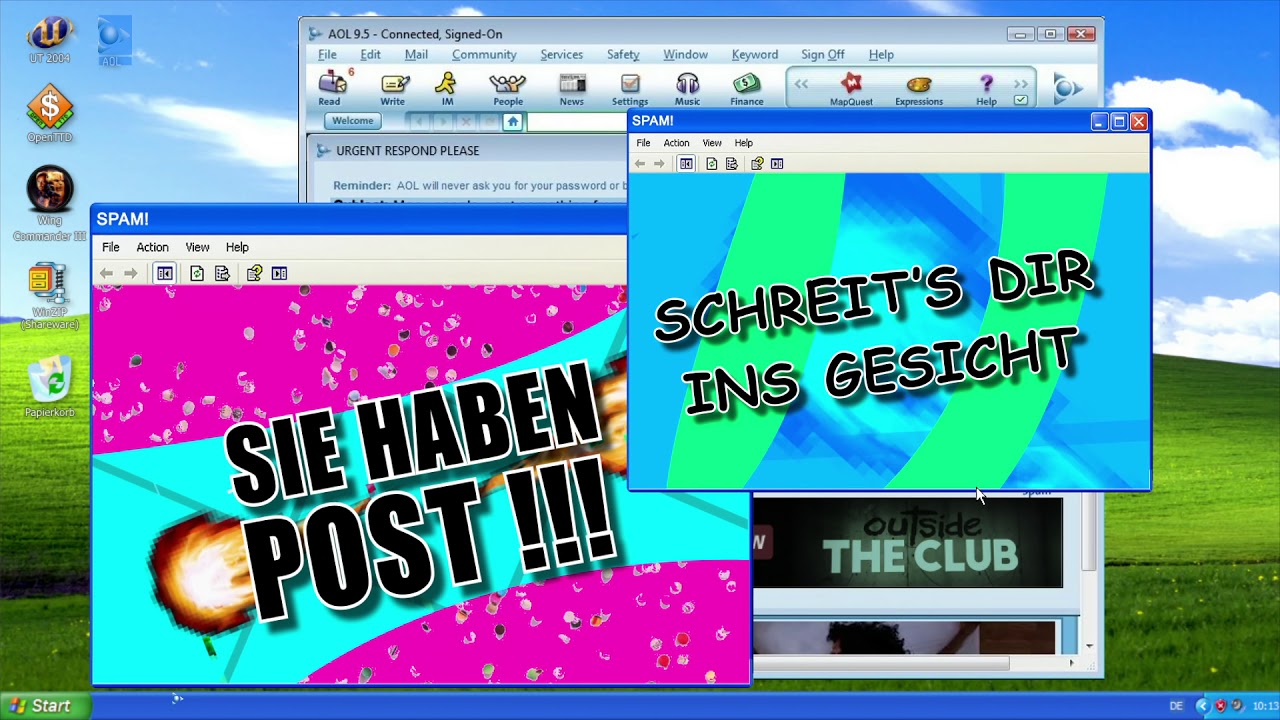
Task: Open the AOL Community menu
Action: pyautogui.click(x=484, y=55)
